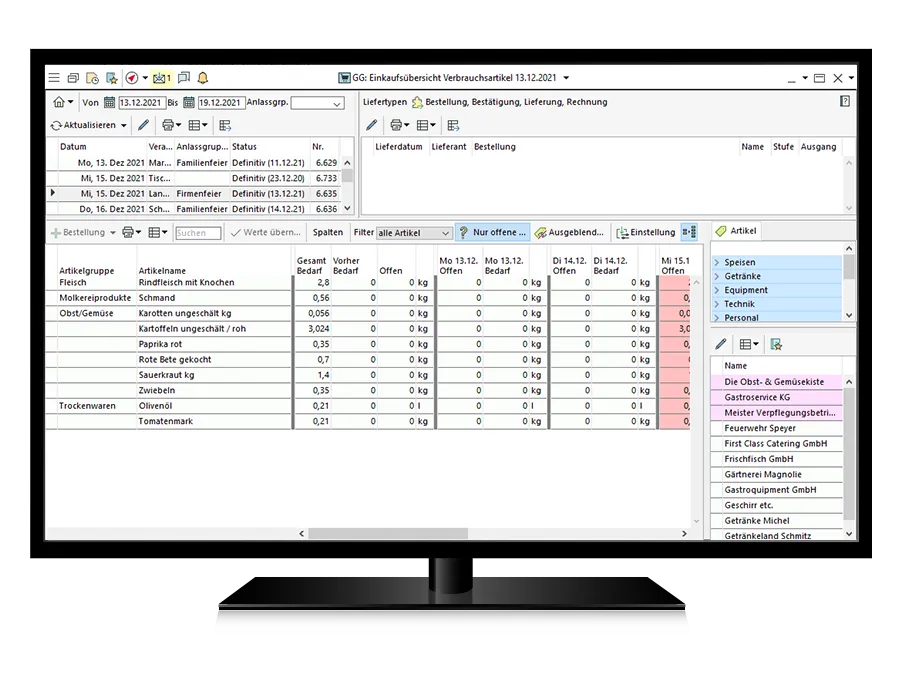Viewport: 900px width, 675px height.
Task: Click the notification bell icon
Action: [203, 78]
